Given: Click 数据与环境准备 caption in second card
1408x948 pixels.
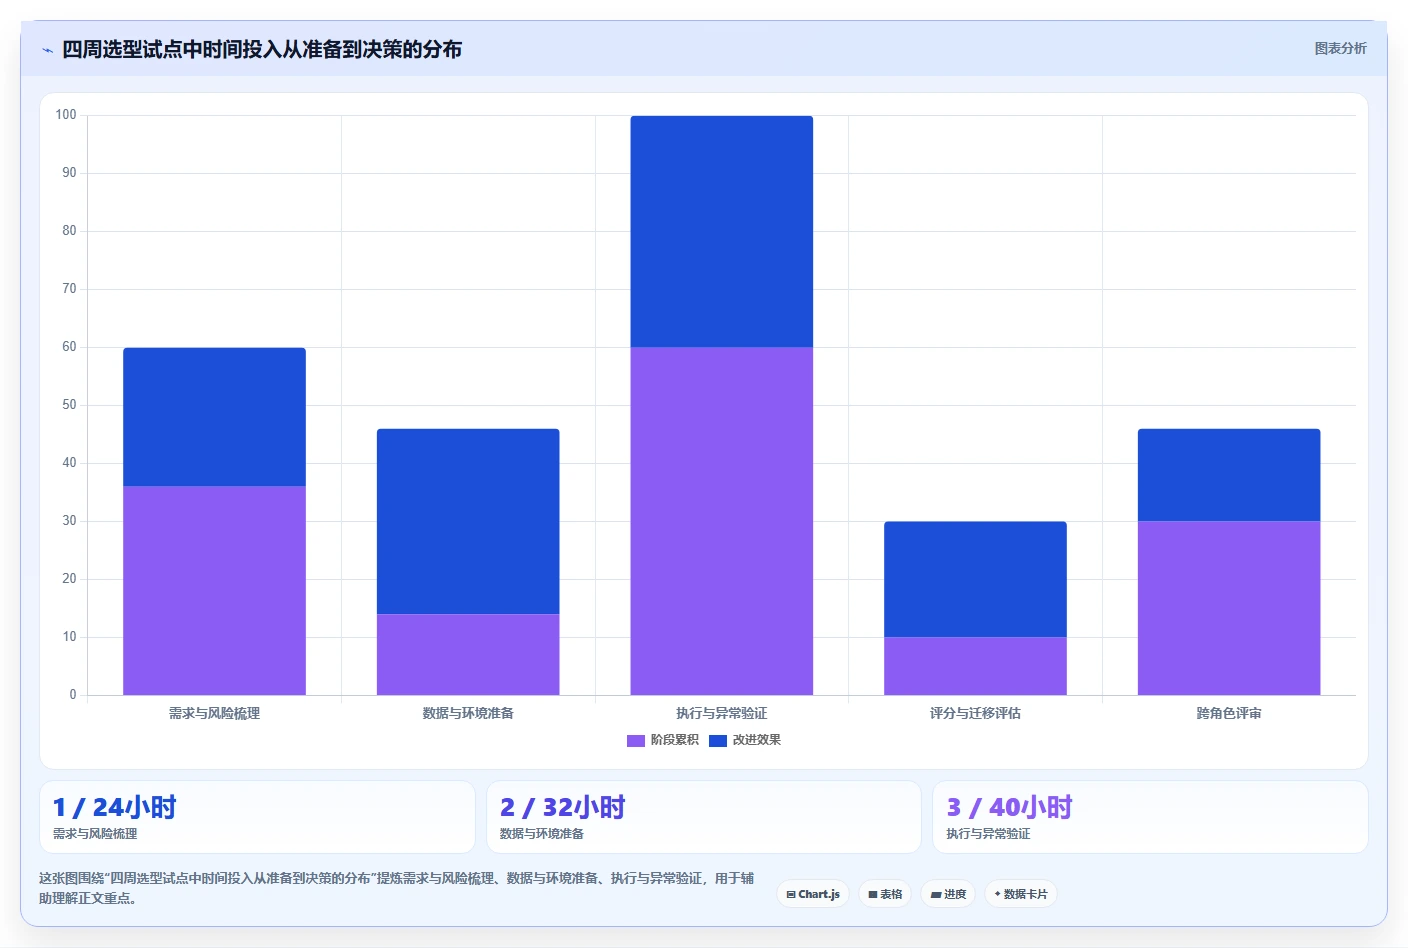Looking at the screenshot, I should (542, 833).
